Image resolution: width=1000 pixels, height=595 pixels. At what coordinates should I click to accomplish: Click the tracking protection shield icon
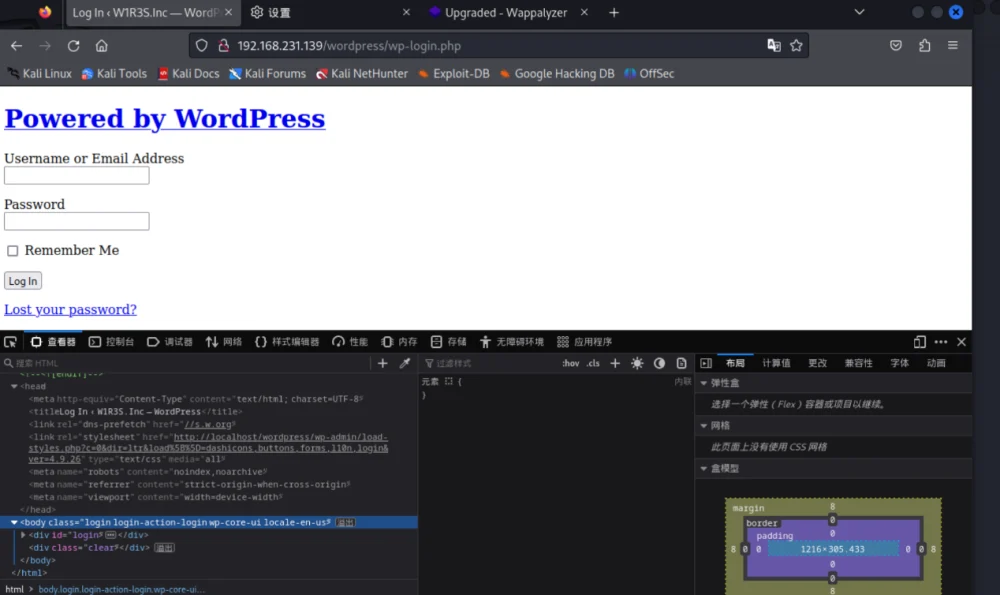(202, 46)
